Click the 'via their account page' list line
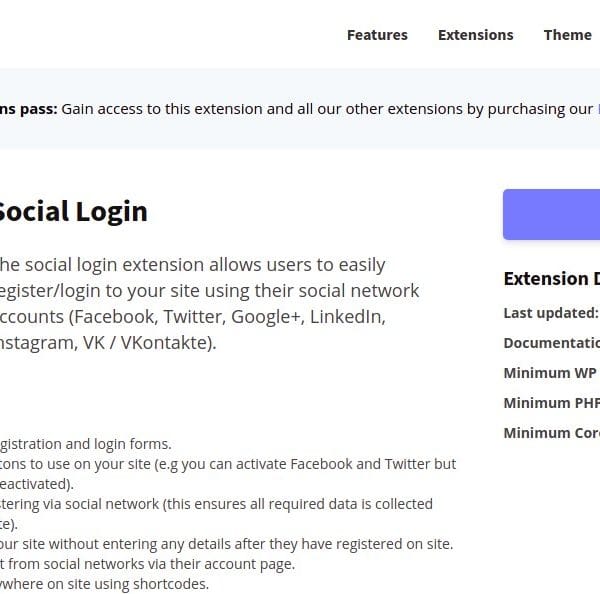 point(148,564)
